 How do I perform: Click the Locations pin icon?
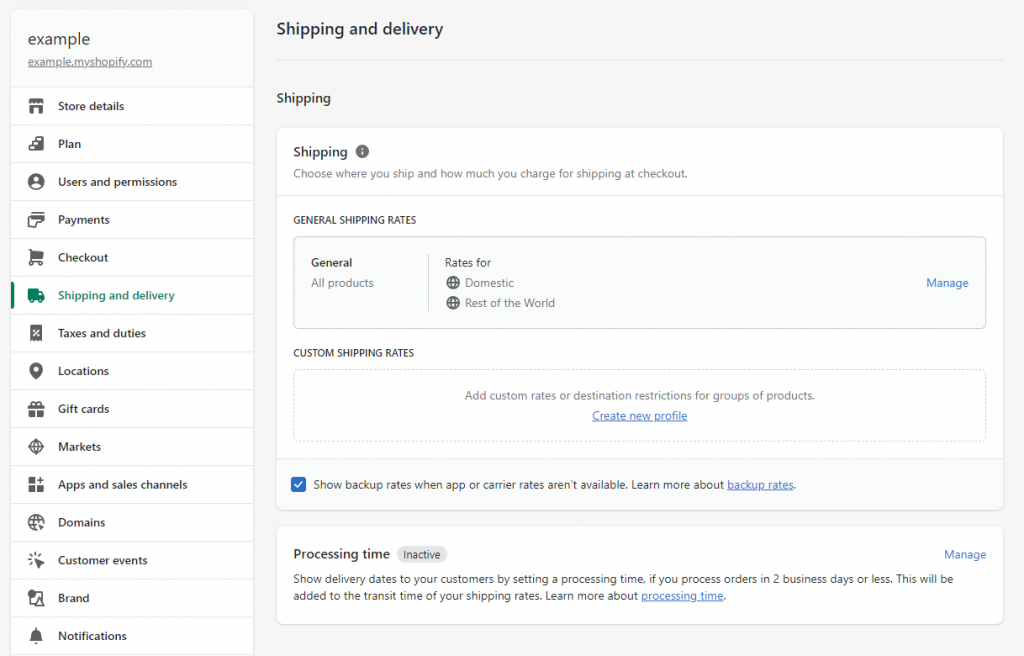(x=36, y=371)
